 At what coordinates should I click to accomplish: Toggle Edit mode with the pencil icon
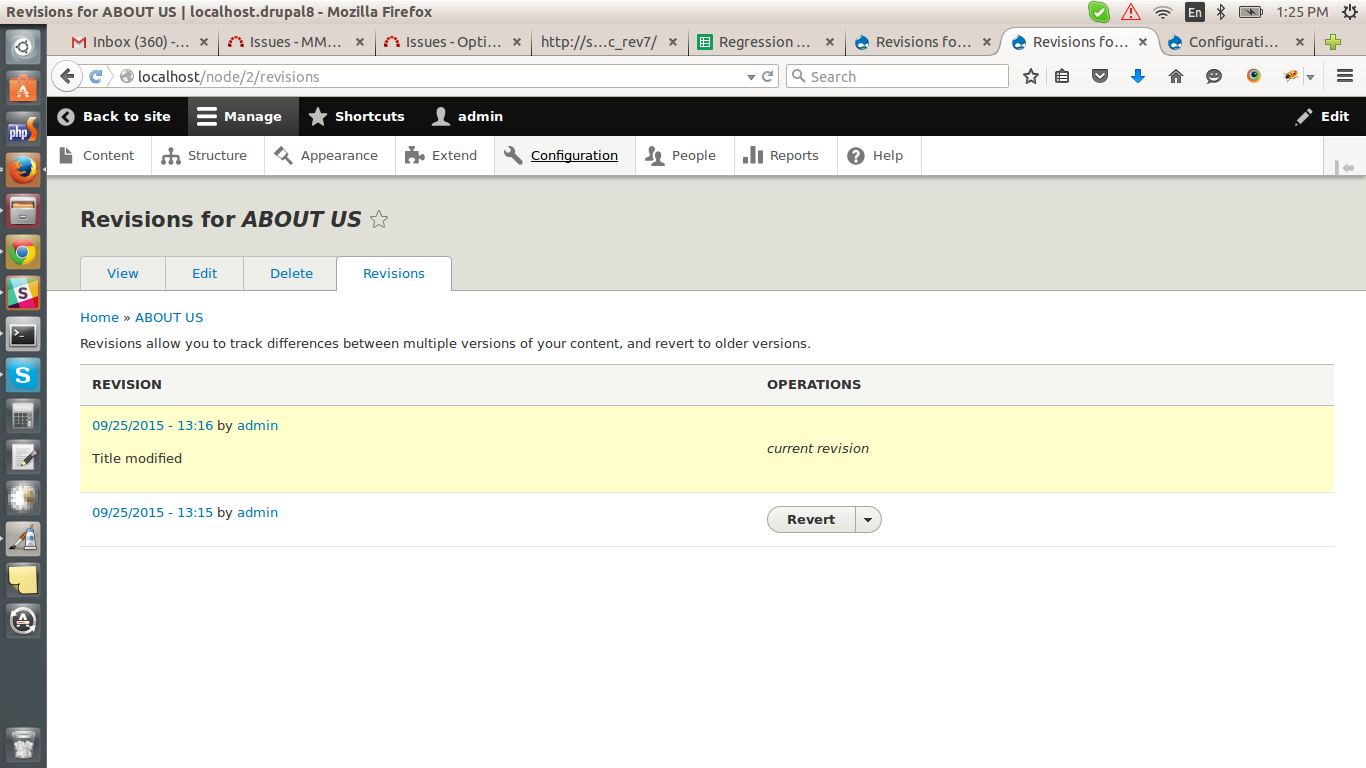pyautogui.click(x=1303, y=116)
